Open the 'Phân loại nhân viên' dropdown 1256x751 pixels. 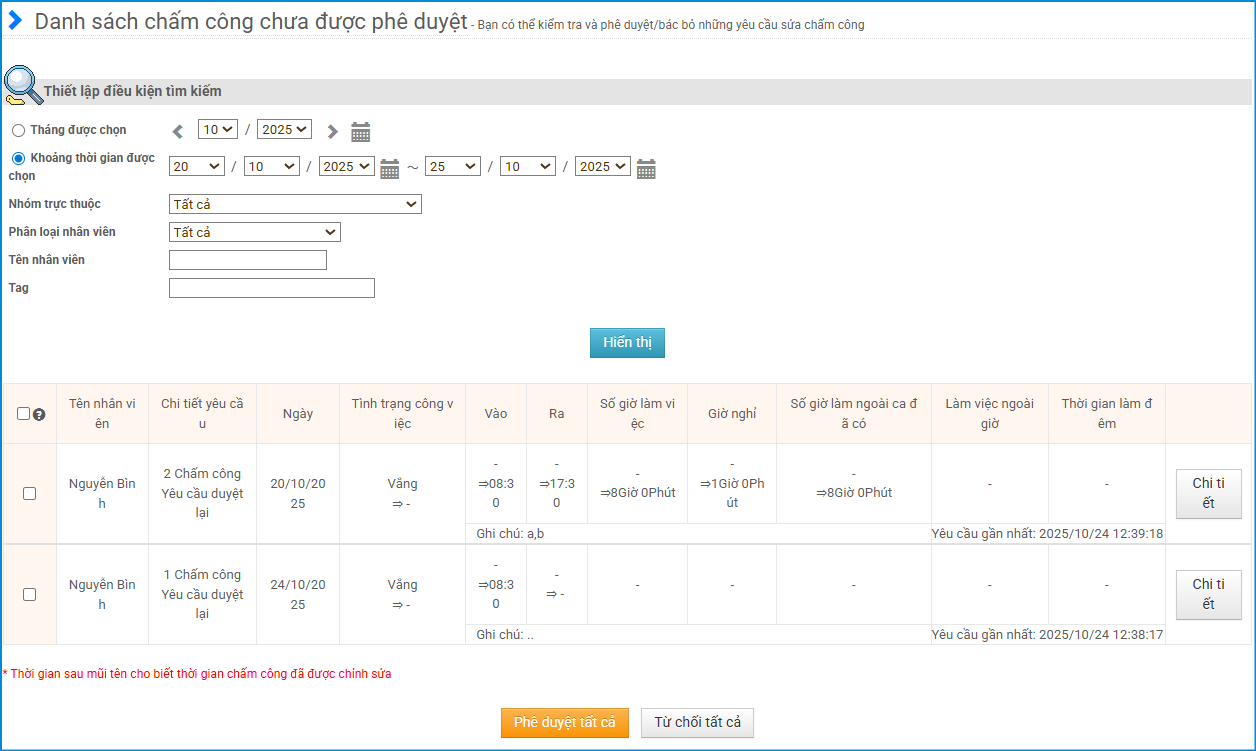(255, 232)
